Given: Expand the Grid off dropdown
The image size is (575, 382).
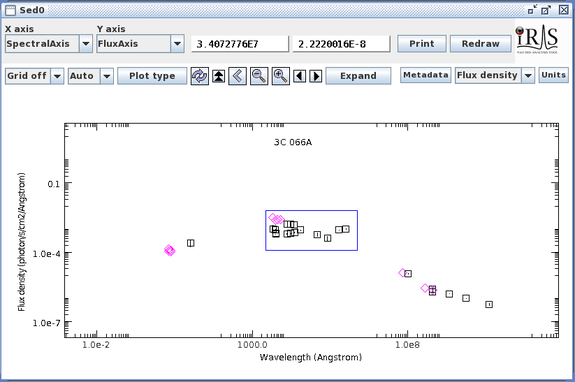Looking at the screenshot, I should click(57, 76).
